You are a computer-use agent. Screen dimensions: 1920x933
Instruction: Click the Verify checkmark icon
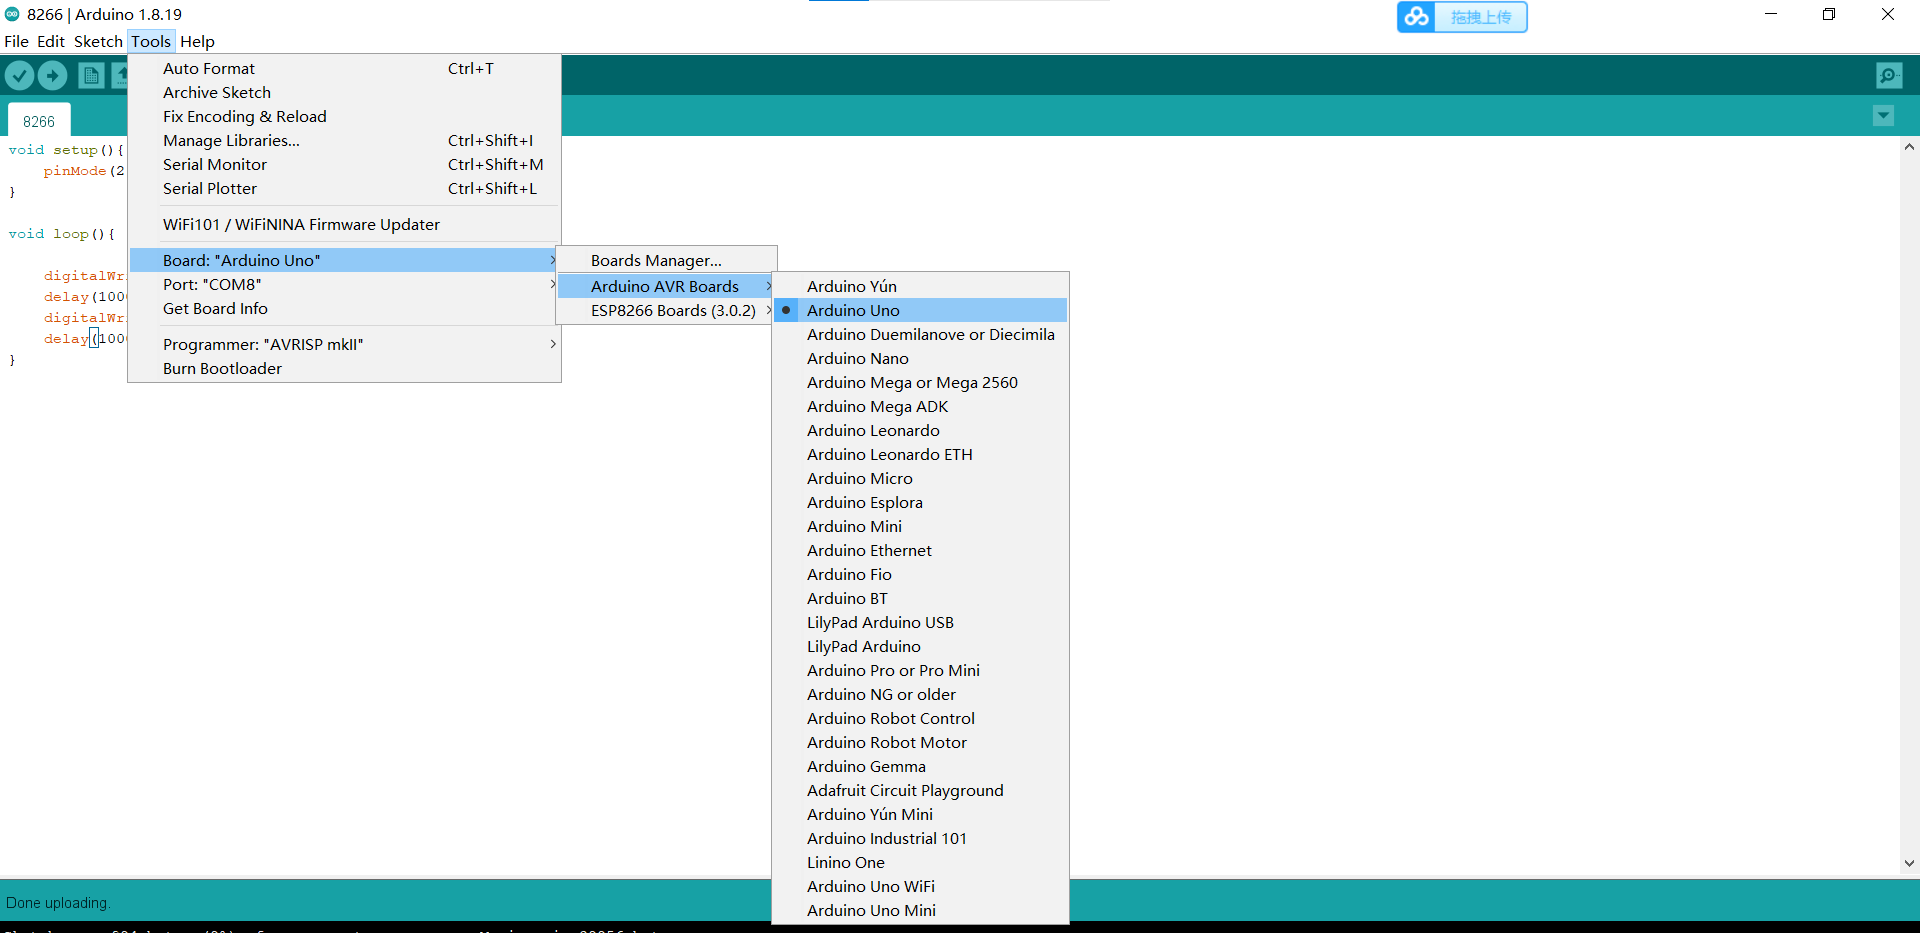(20, 75)
